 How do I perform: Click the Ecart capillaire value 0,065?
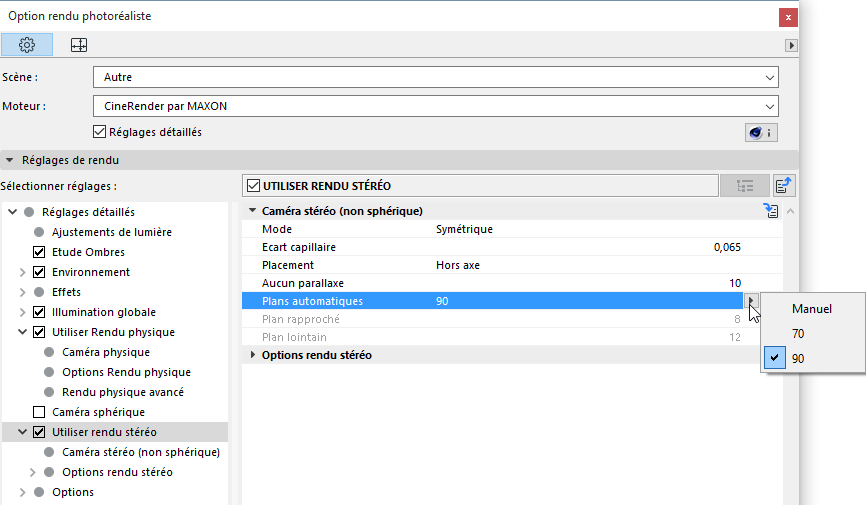727,247
